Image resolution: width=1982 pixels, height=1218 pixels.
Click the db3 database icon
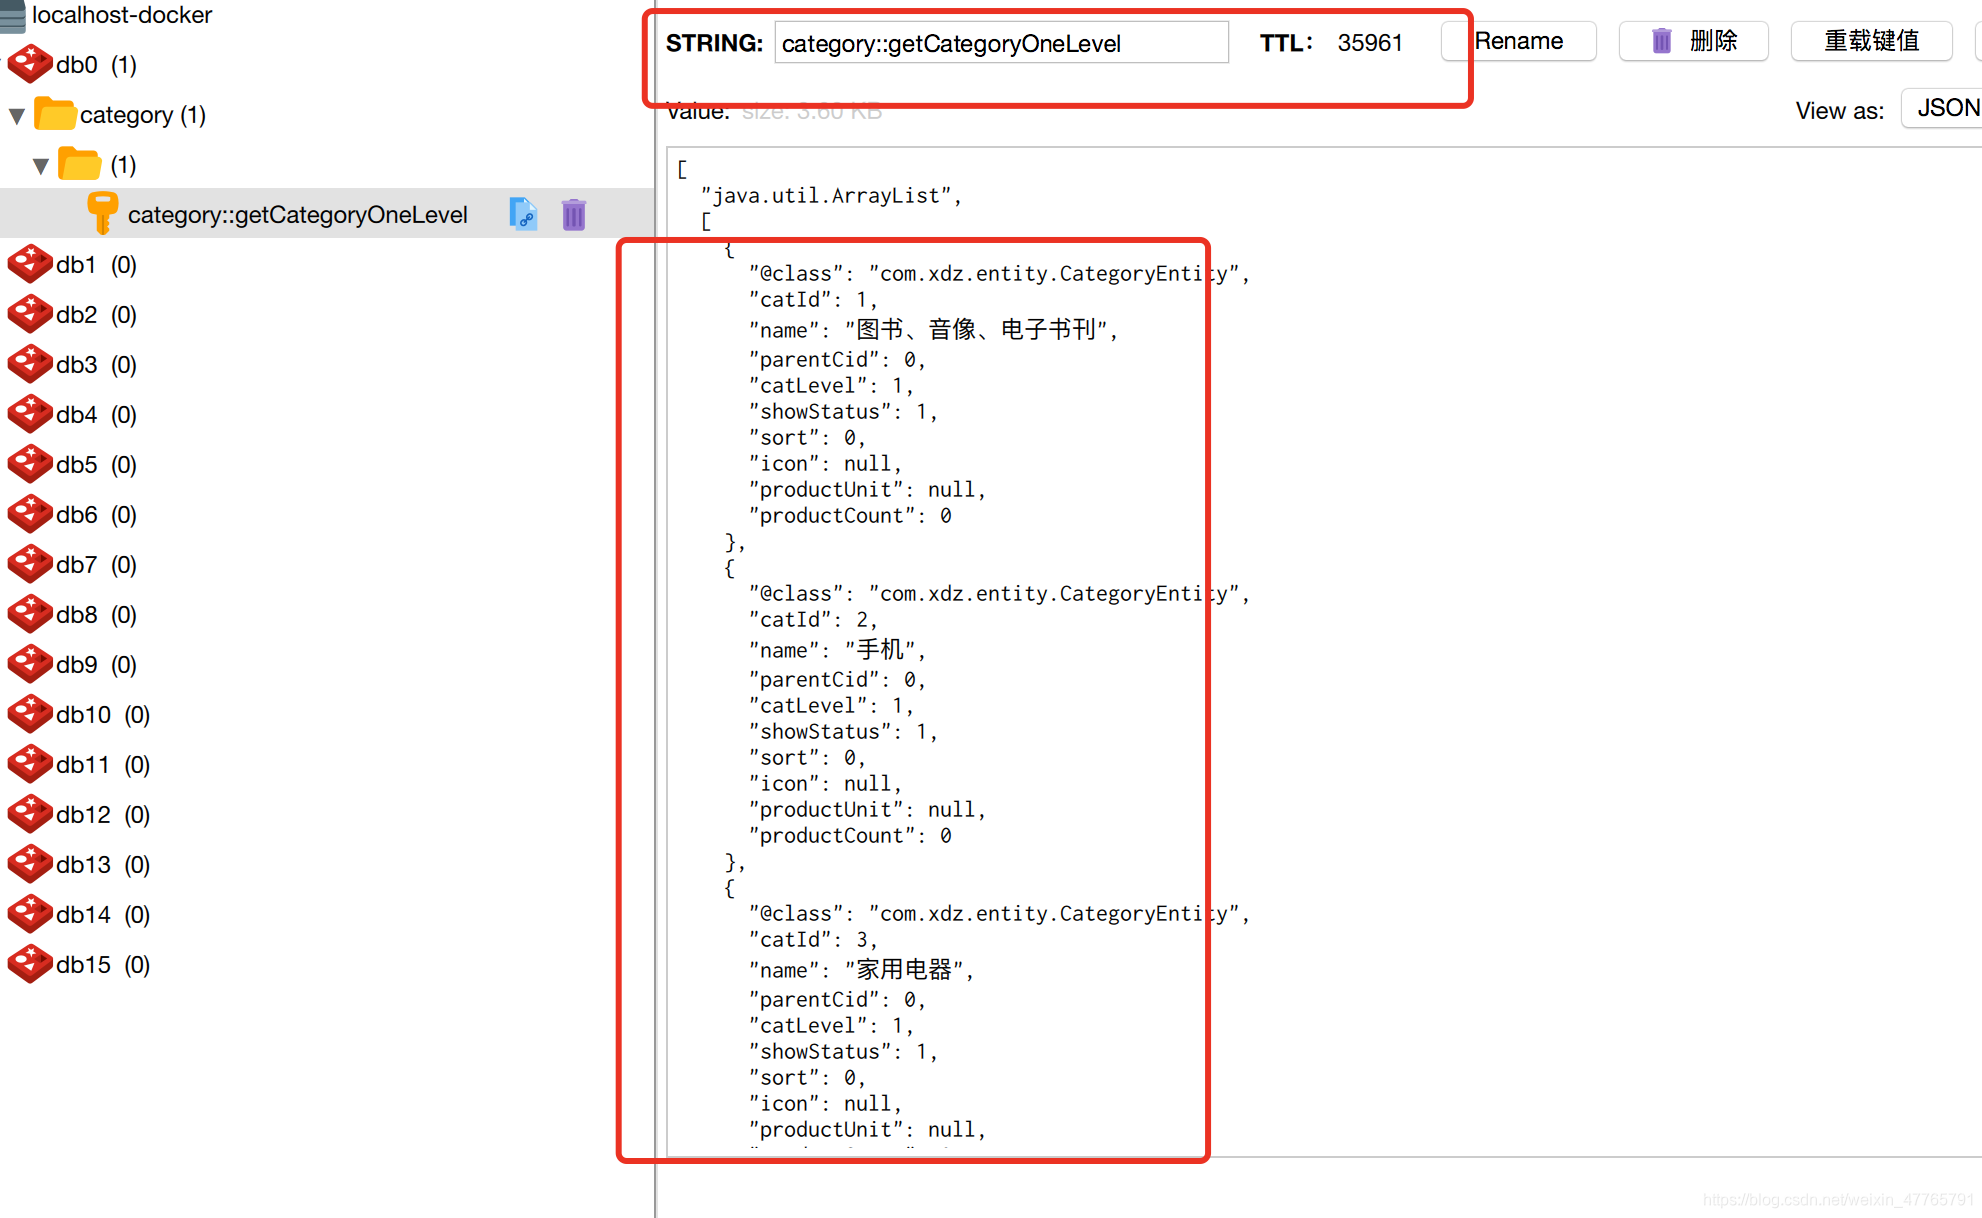pos(30,364)
